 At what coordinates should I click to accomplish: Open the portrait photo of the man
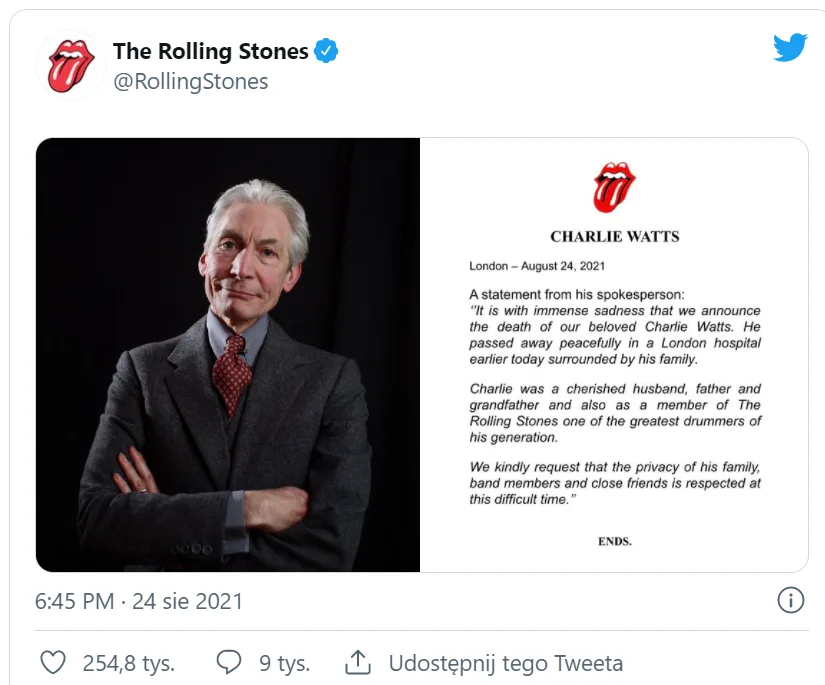(228, 355)
